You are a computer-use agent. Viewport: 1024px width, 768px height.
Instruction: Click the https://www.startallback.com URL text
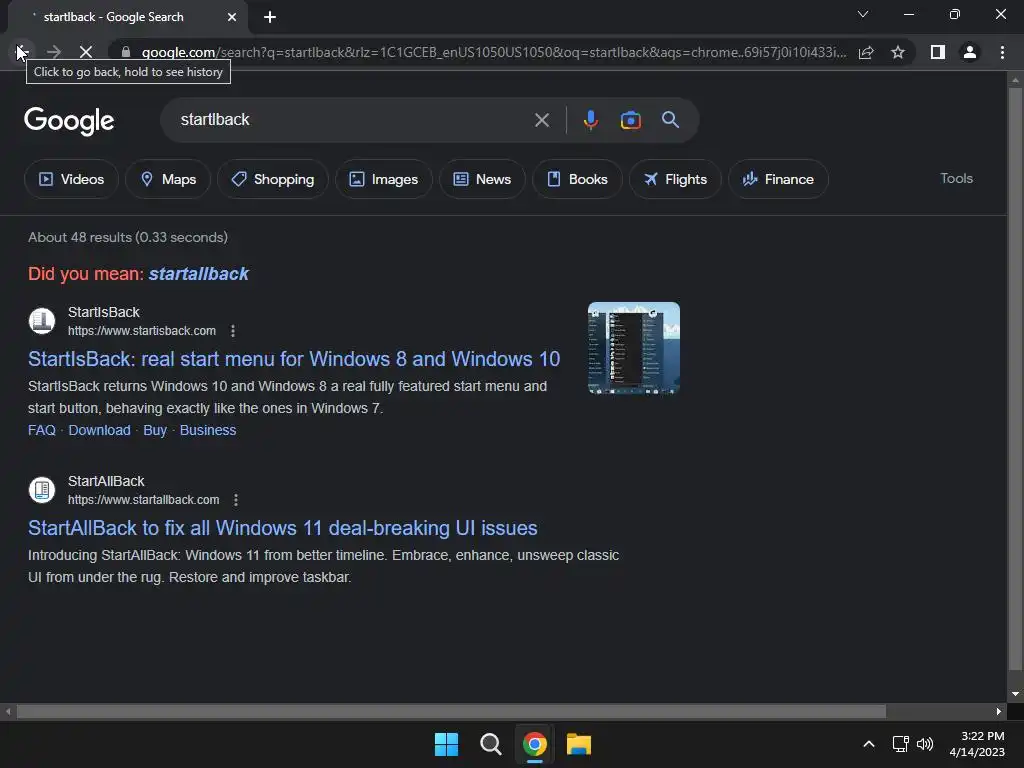pos(144,500)
